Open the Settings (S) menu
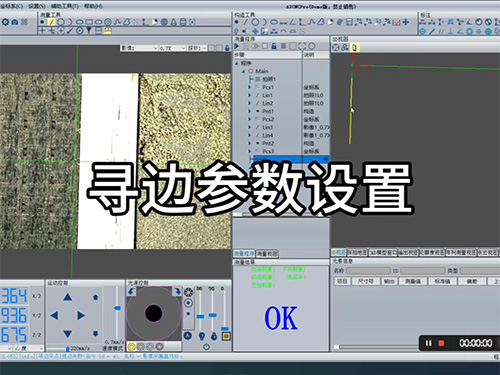 (37, 6)
